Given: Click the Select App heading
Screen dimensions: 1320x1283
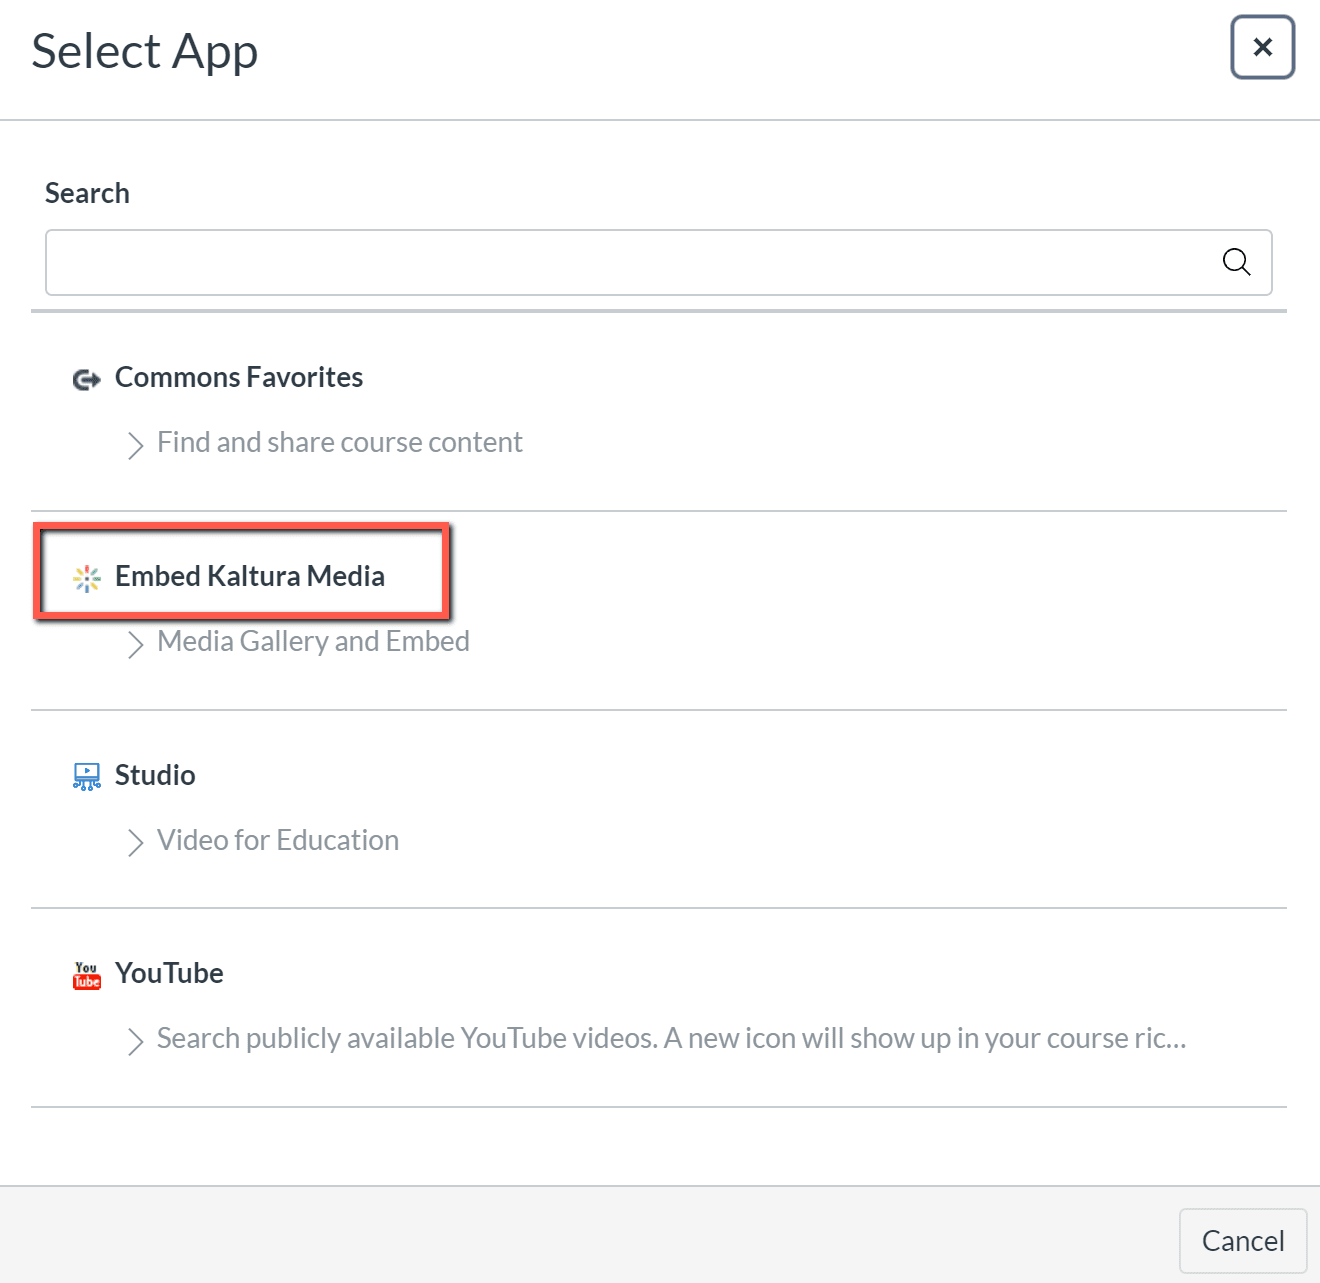Looking at the screenshot, I should click(145, 52).
